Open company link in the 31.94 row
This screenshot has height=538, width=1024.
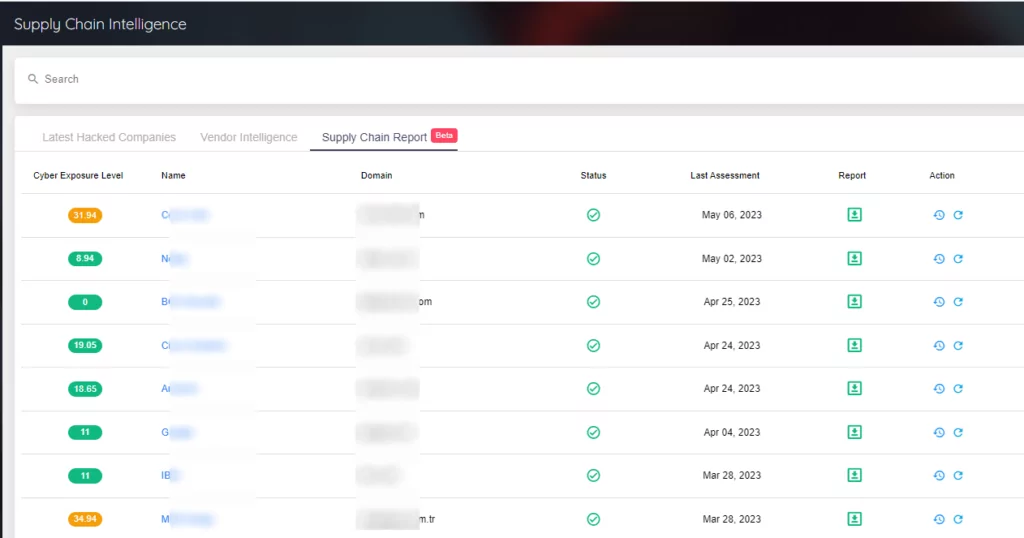click(185, 215)
